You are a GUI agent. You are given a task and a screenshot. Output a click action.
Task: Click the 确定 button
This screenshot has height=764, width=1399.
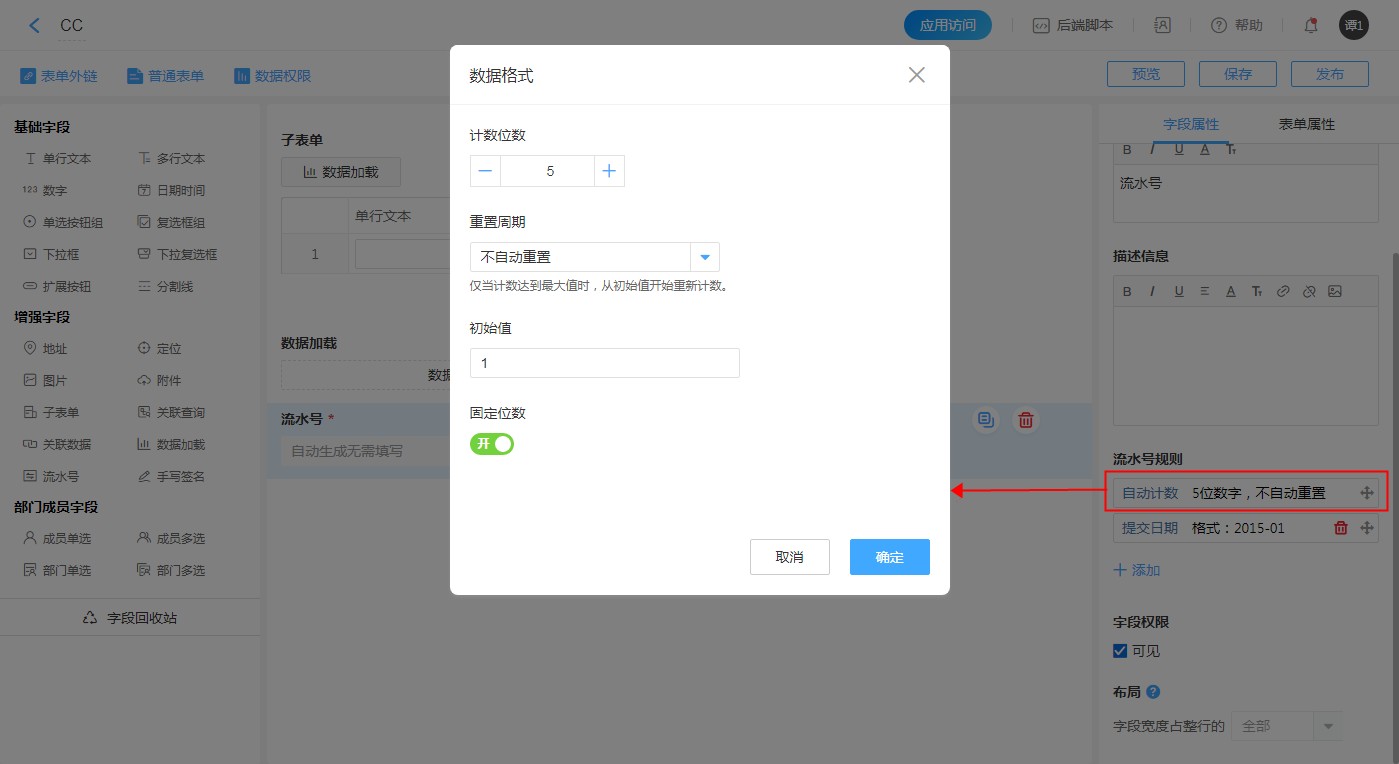(x=889, y=557)
